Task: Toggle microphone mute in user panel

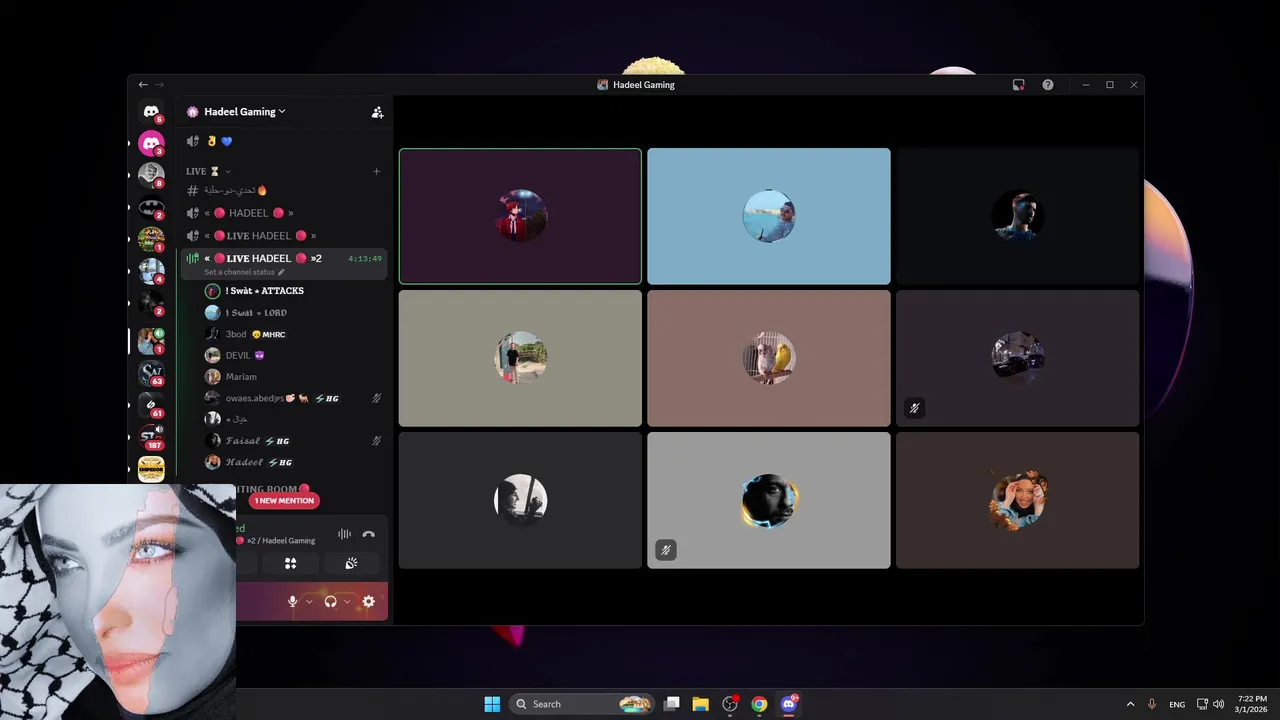Action: coord(293,601)
